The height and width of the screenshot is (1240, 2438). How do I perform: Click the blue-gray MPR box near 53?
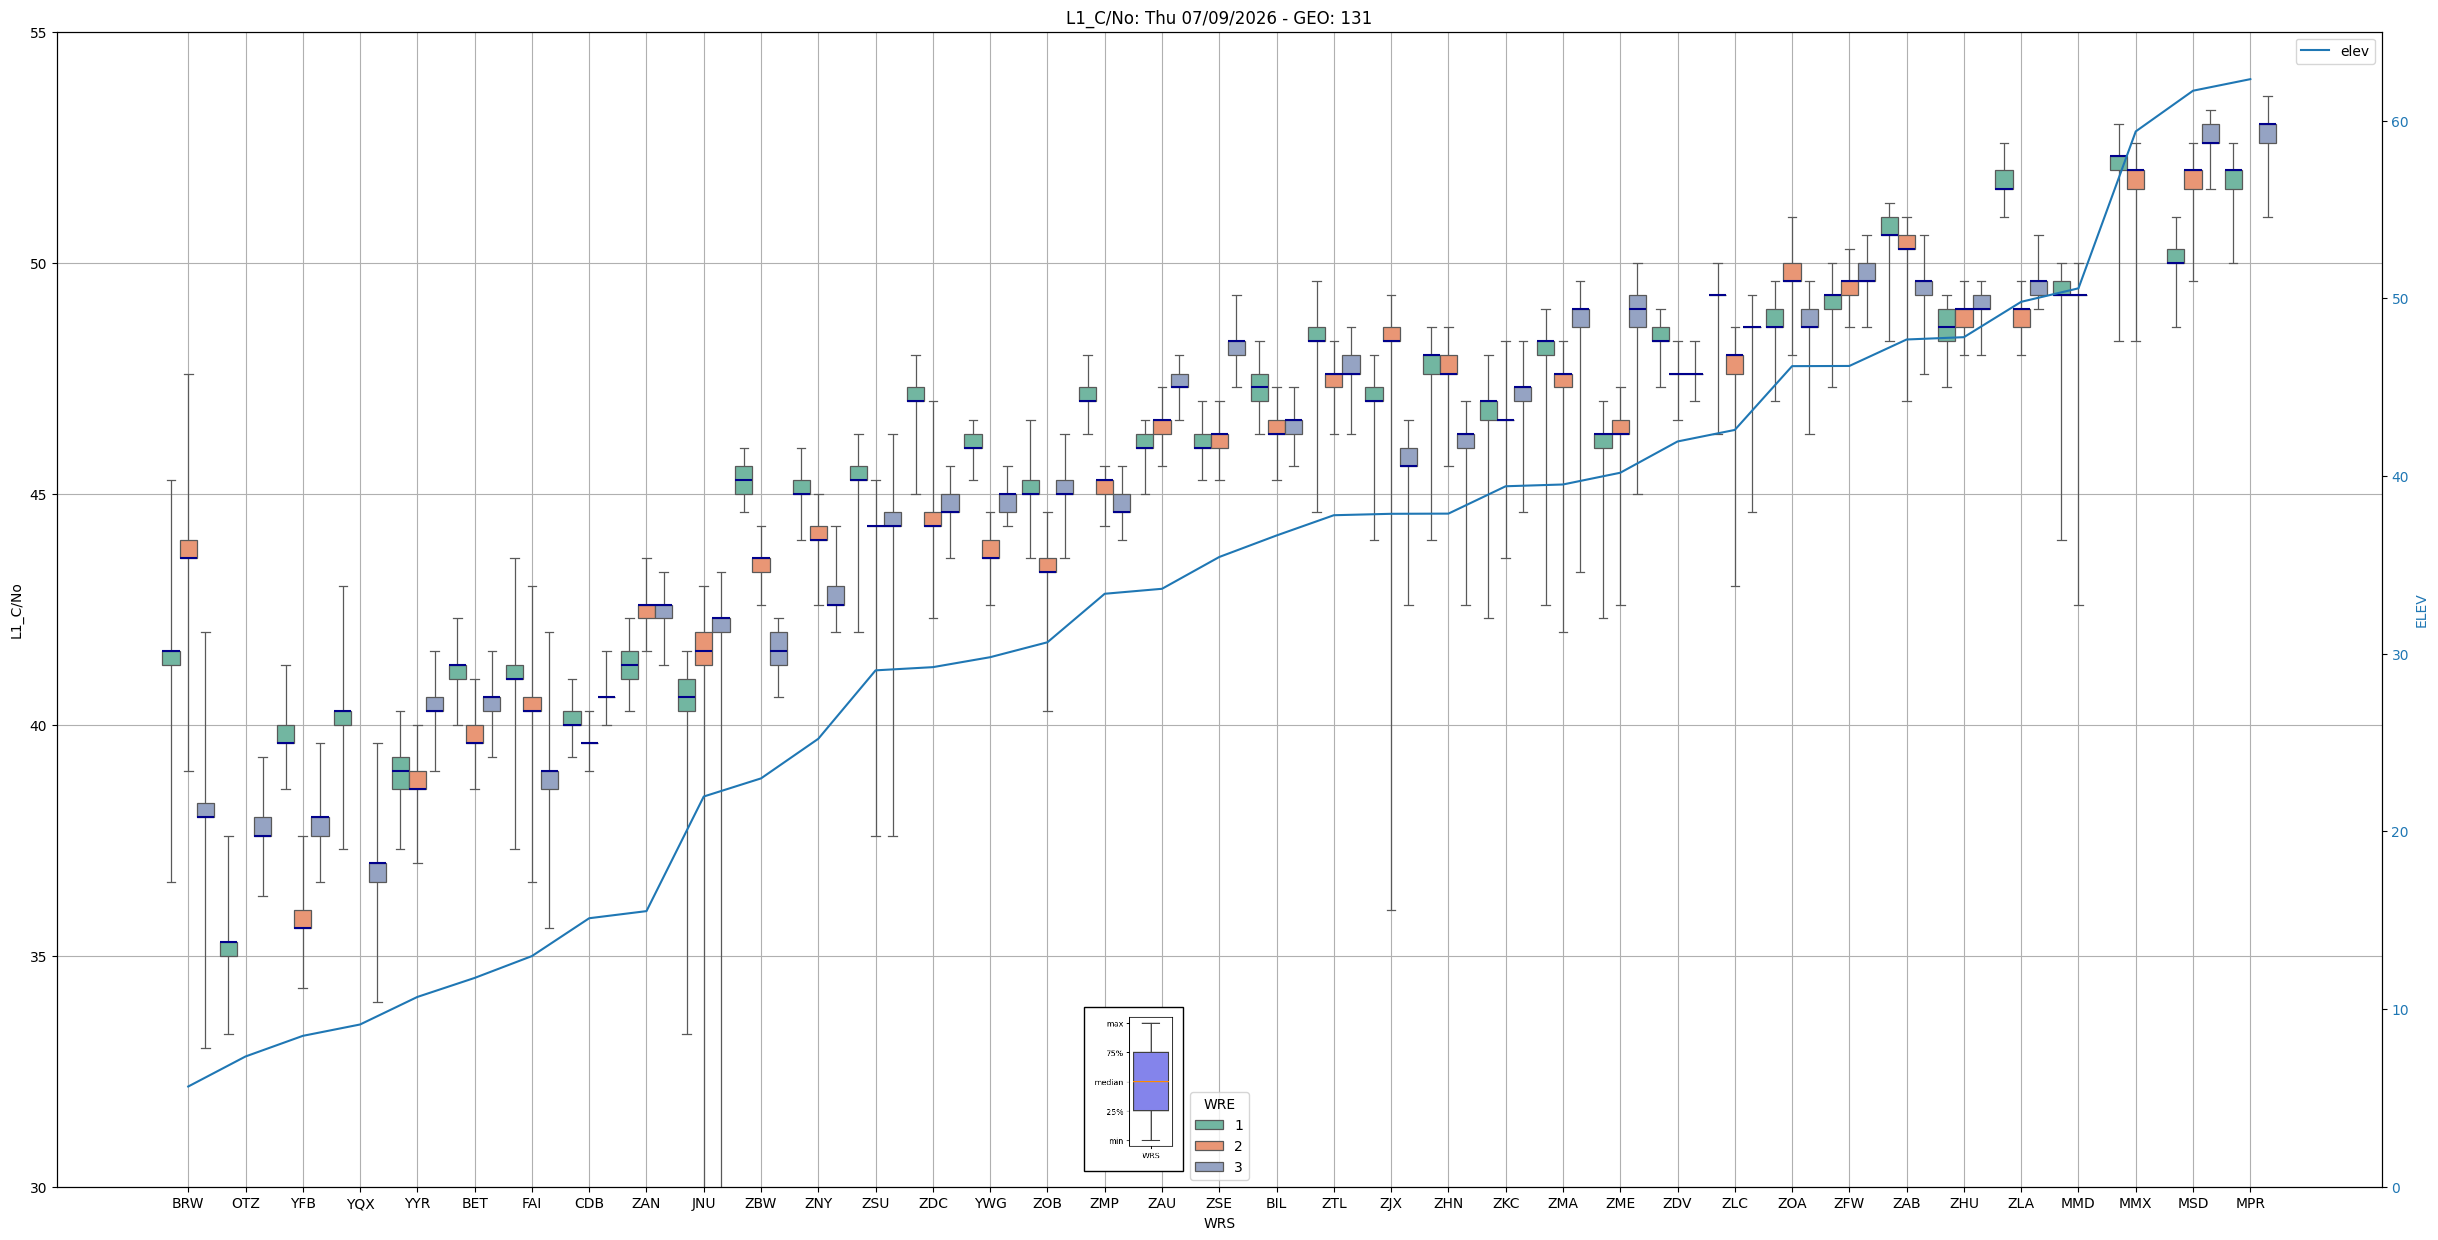point(2267,134)
